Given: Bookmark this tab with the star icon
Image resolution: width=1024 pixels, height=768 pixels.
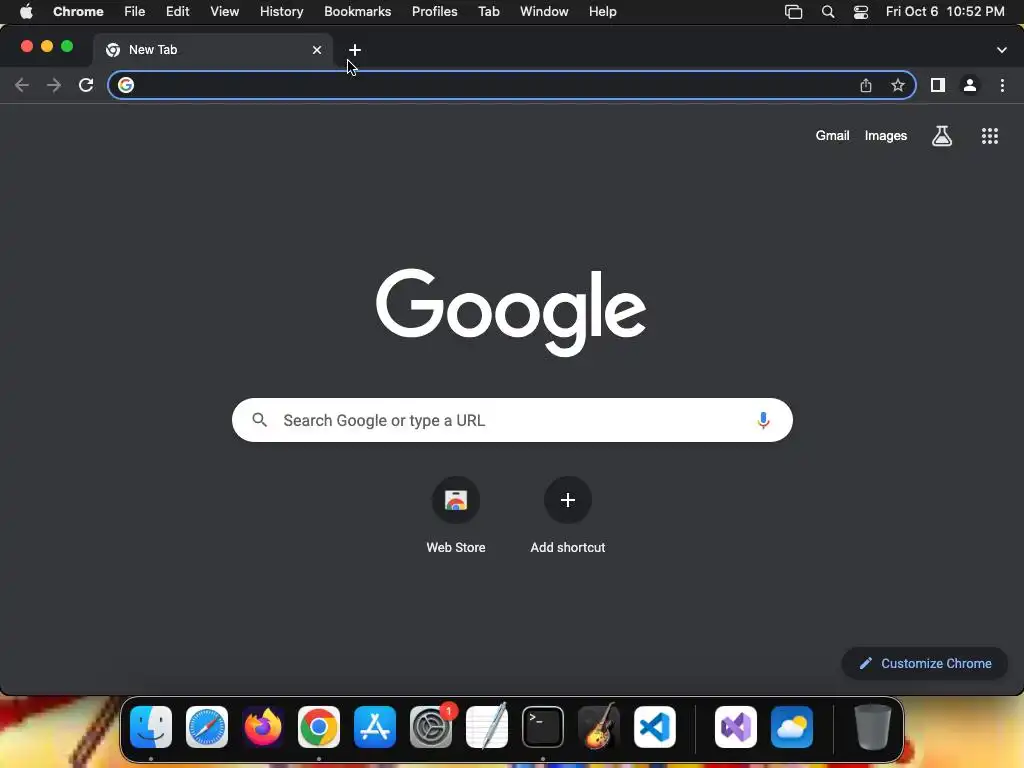Looking at the screenshot, I should click(898, 85).
